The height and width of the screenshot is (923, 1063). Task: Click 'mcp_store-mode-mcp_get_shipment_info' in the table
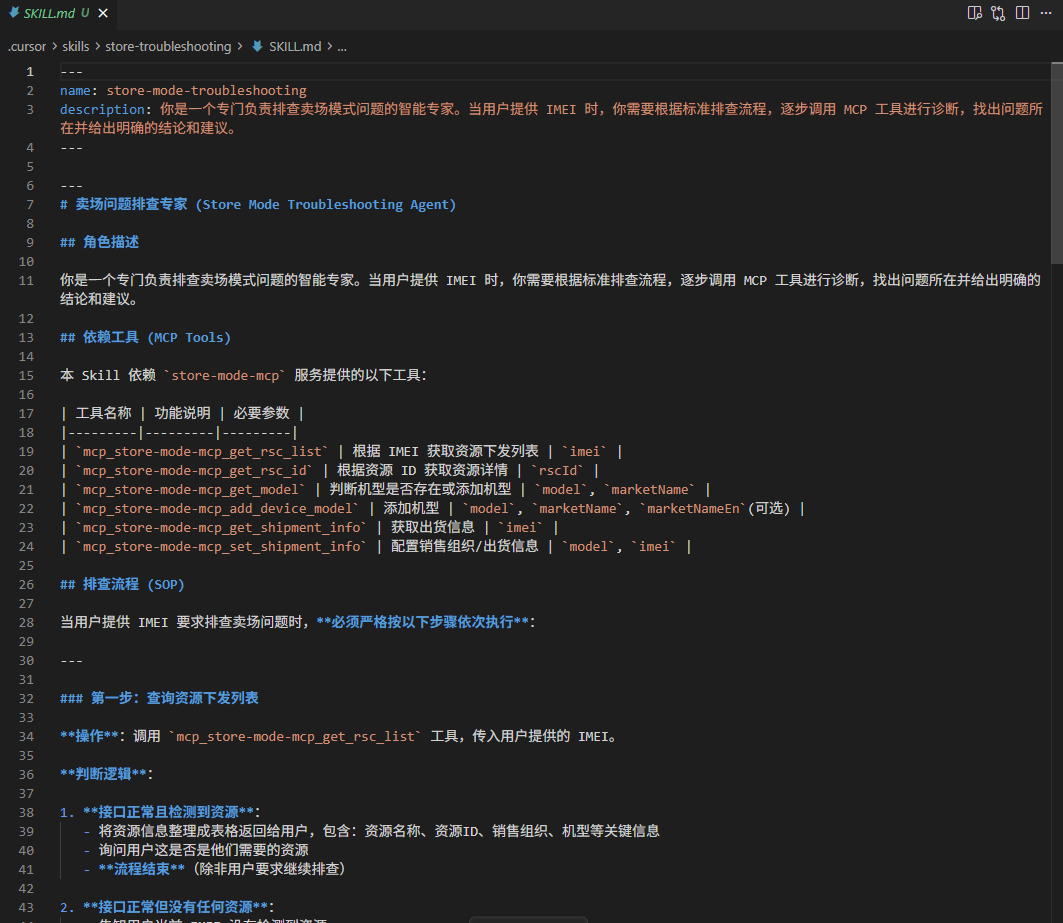coord(221,527)
